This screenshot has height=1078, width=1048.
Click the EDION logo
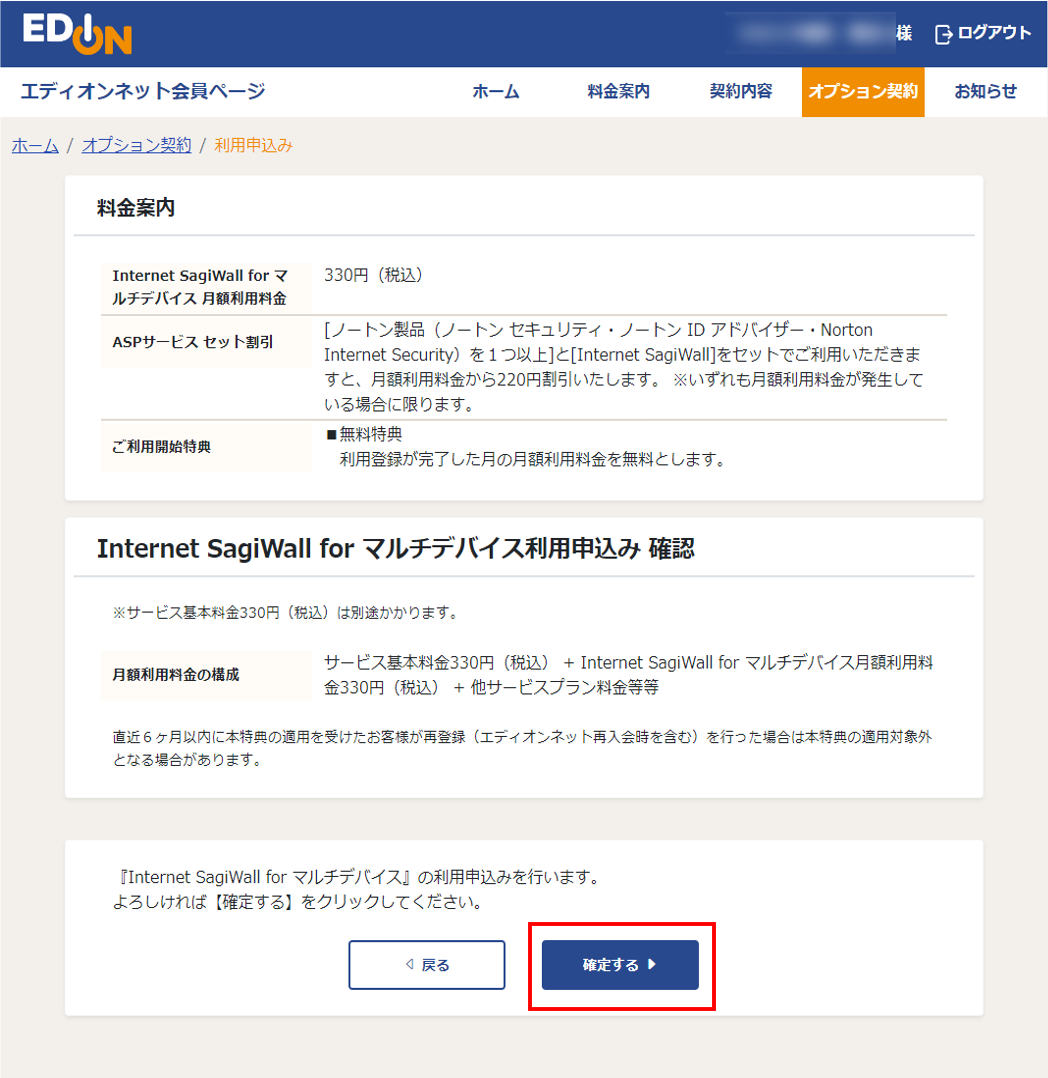click(77, 34)
